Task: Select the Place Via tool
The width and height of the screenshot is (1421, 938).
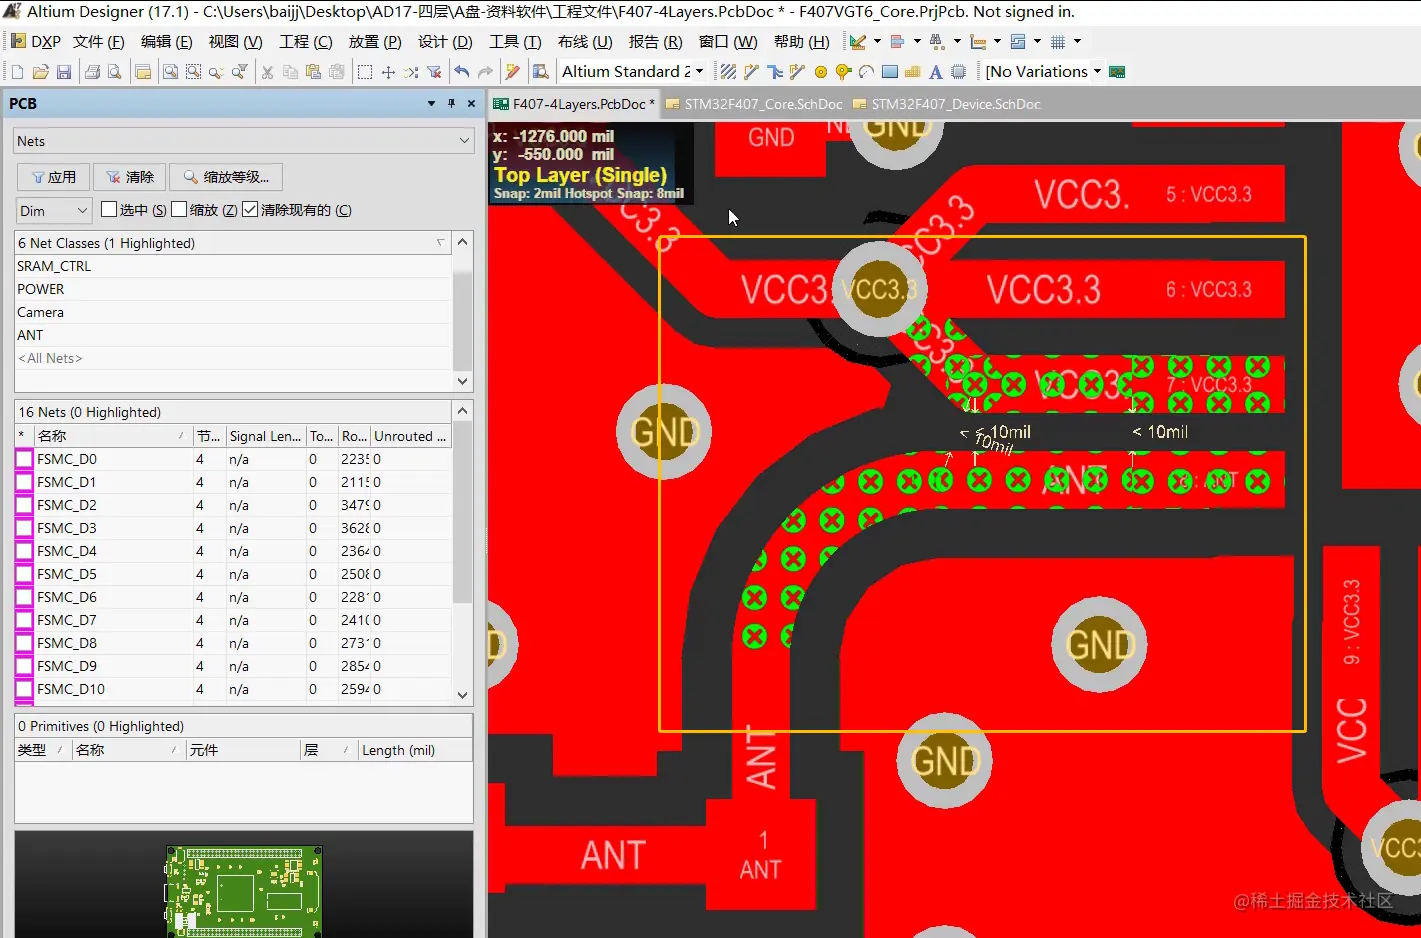Action: click(843, 72)
